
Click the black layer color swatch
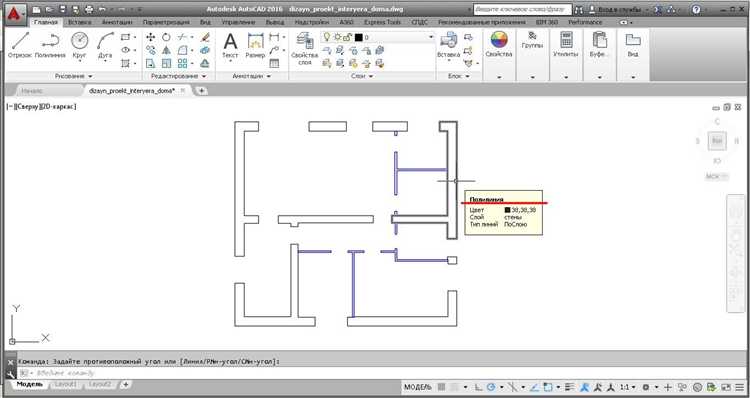pos(358,37)
